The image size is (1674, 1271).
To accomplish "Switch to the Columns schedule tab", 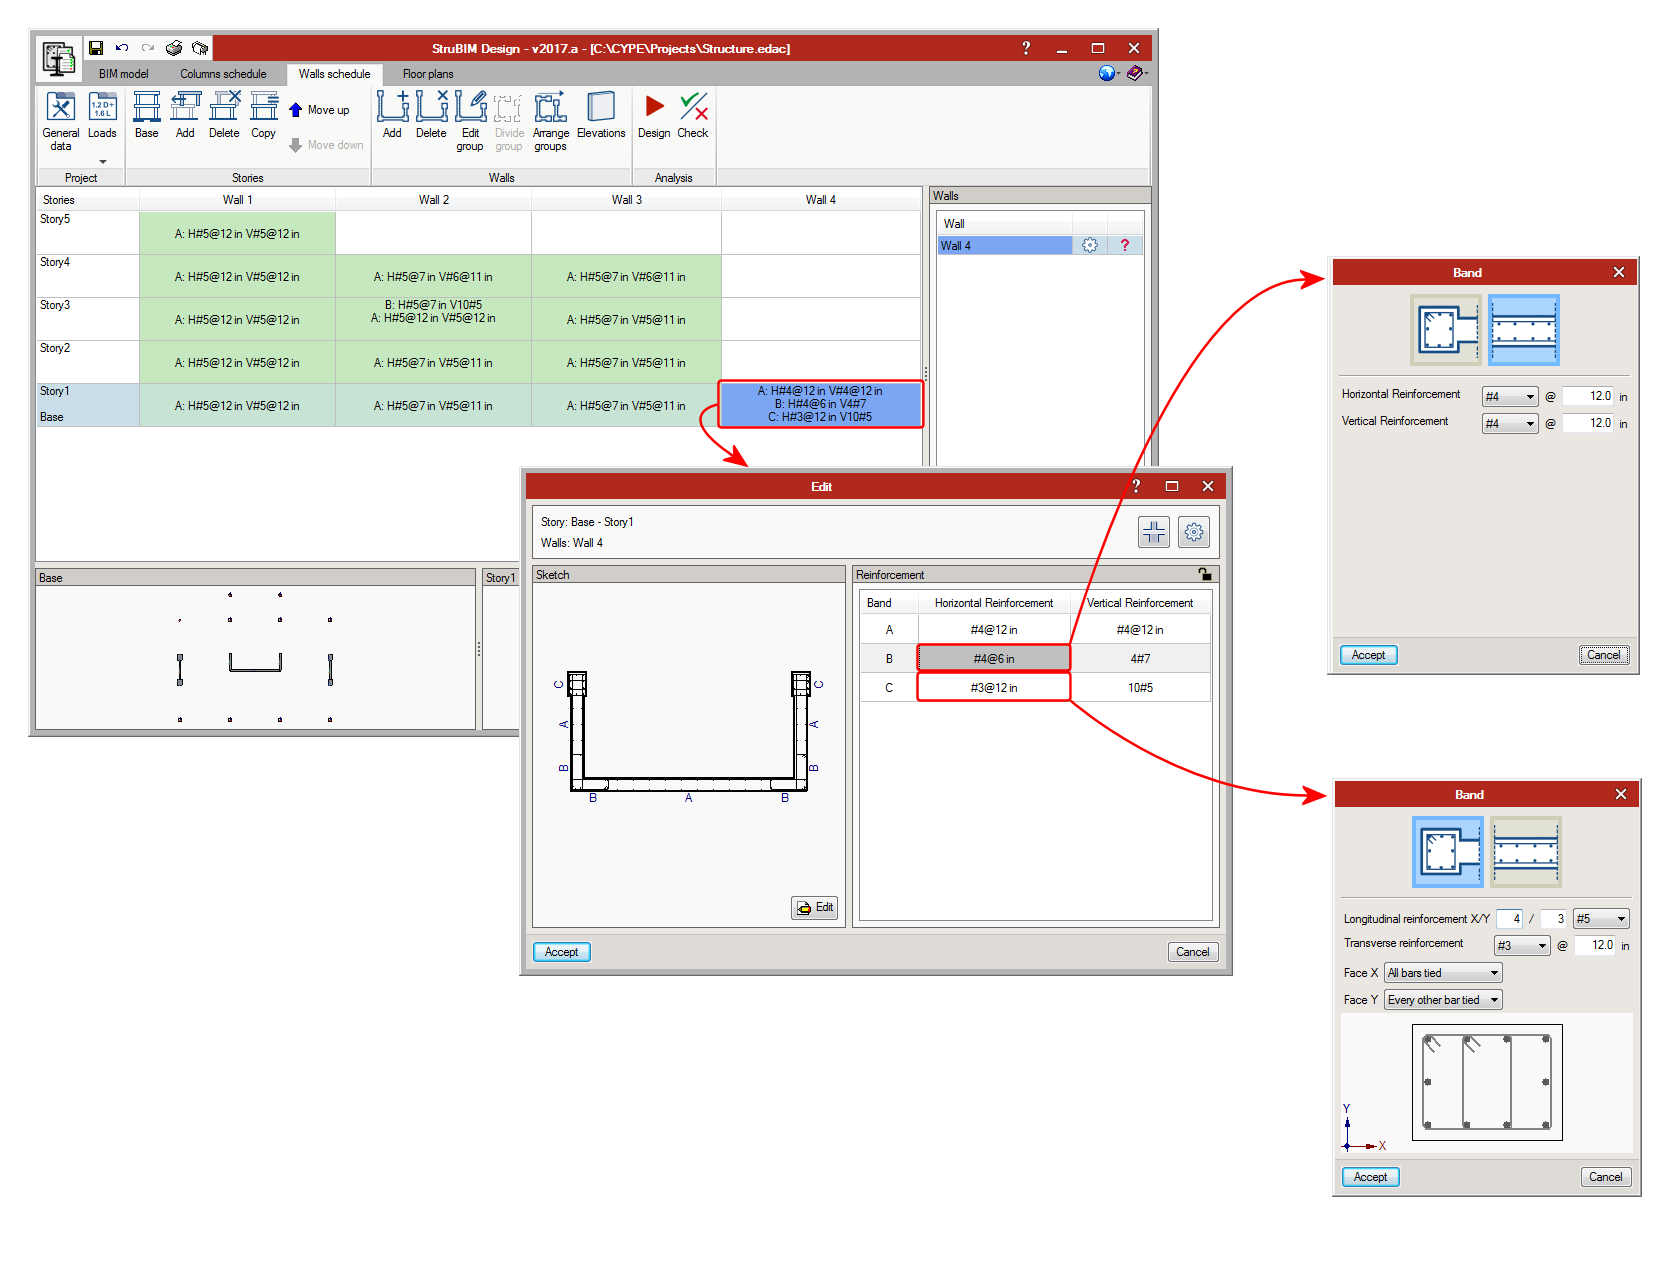I will (x=223, y=74).
